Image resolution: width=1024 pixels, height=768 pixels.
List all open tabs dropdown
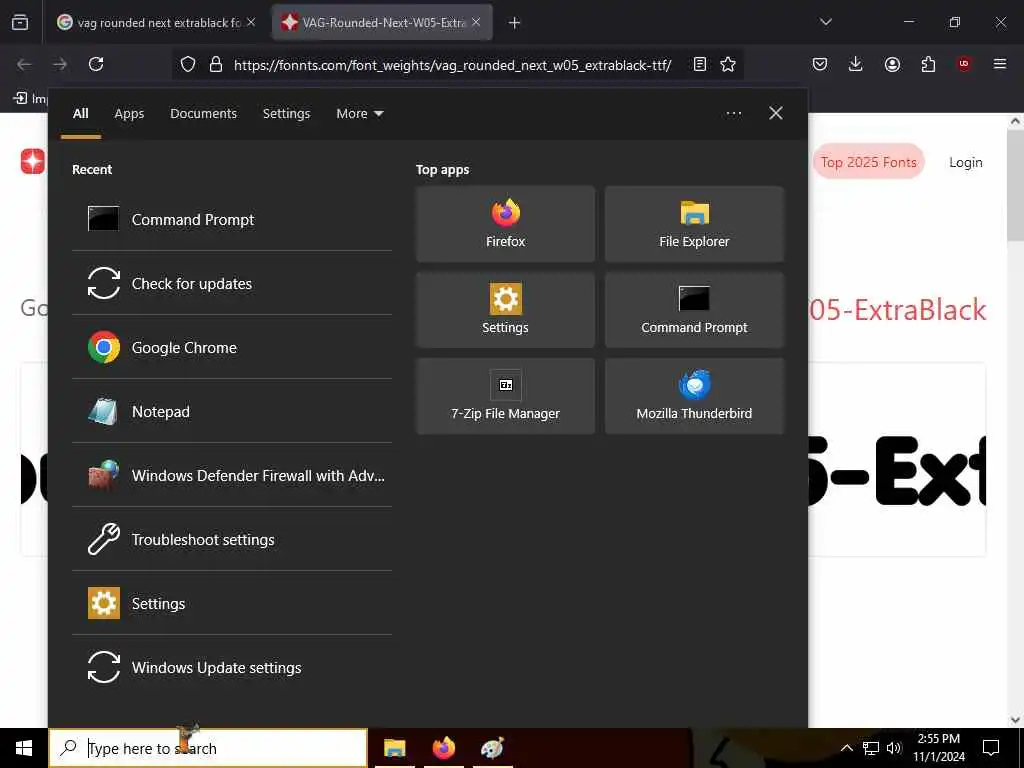pos(826,22)
